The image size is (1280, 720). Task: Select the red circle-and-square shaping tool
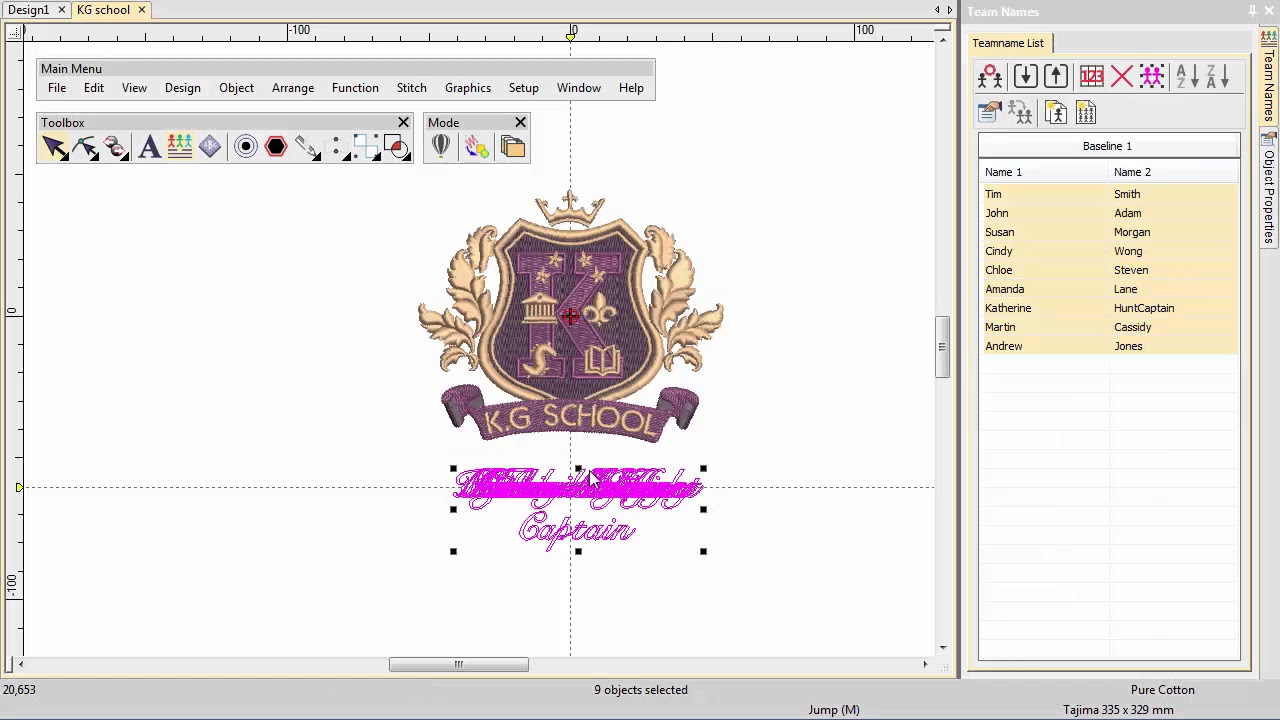(397, 148)
